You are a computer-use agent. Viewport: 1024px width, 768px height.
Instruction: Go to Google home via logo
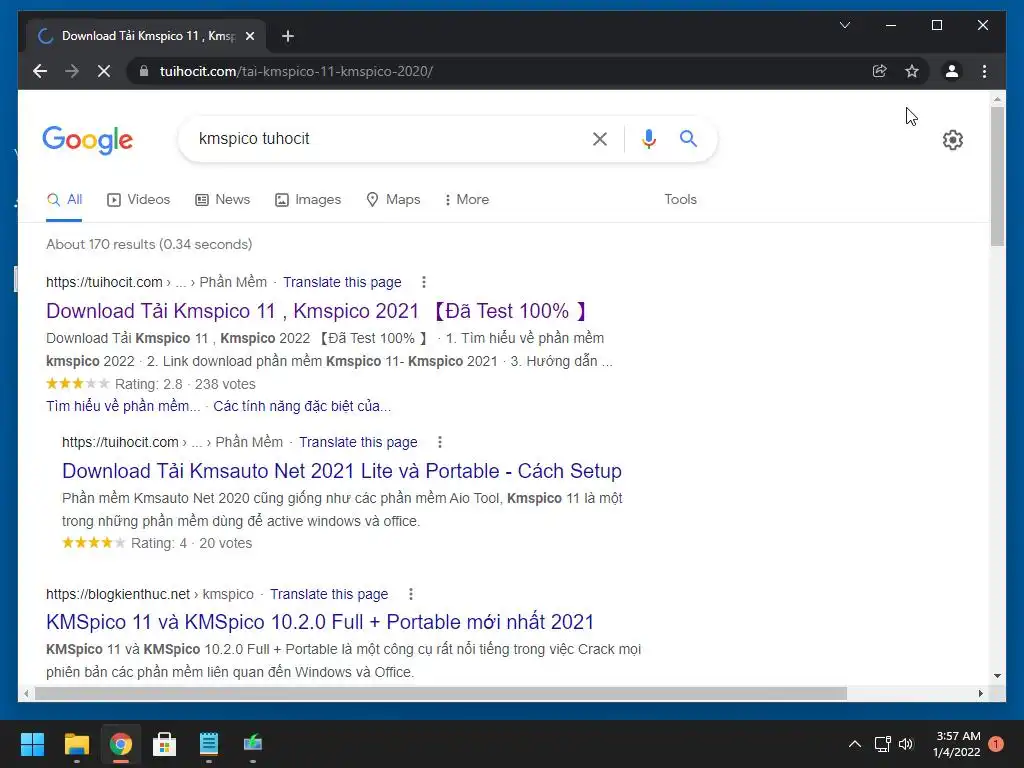(x=88, y=140)
